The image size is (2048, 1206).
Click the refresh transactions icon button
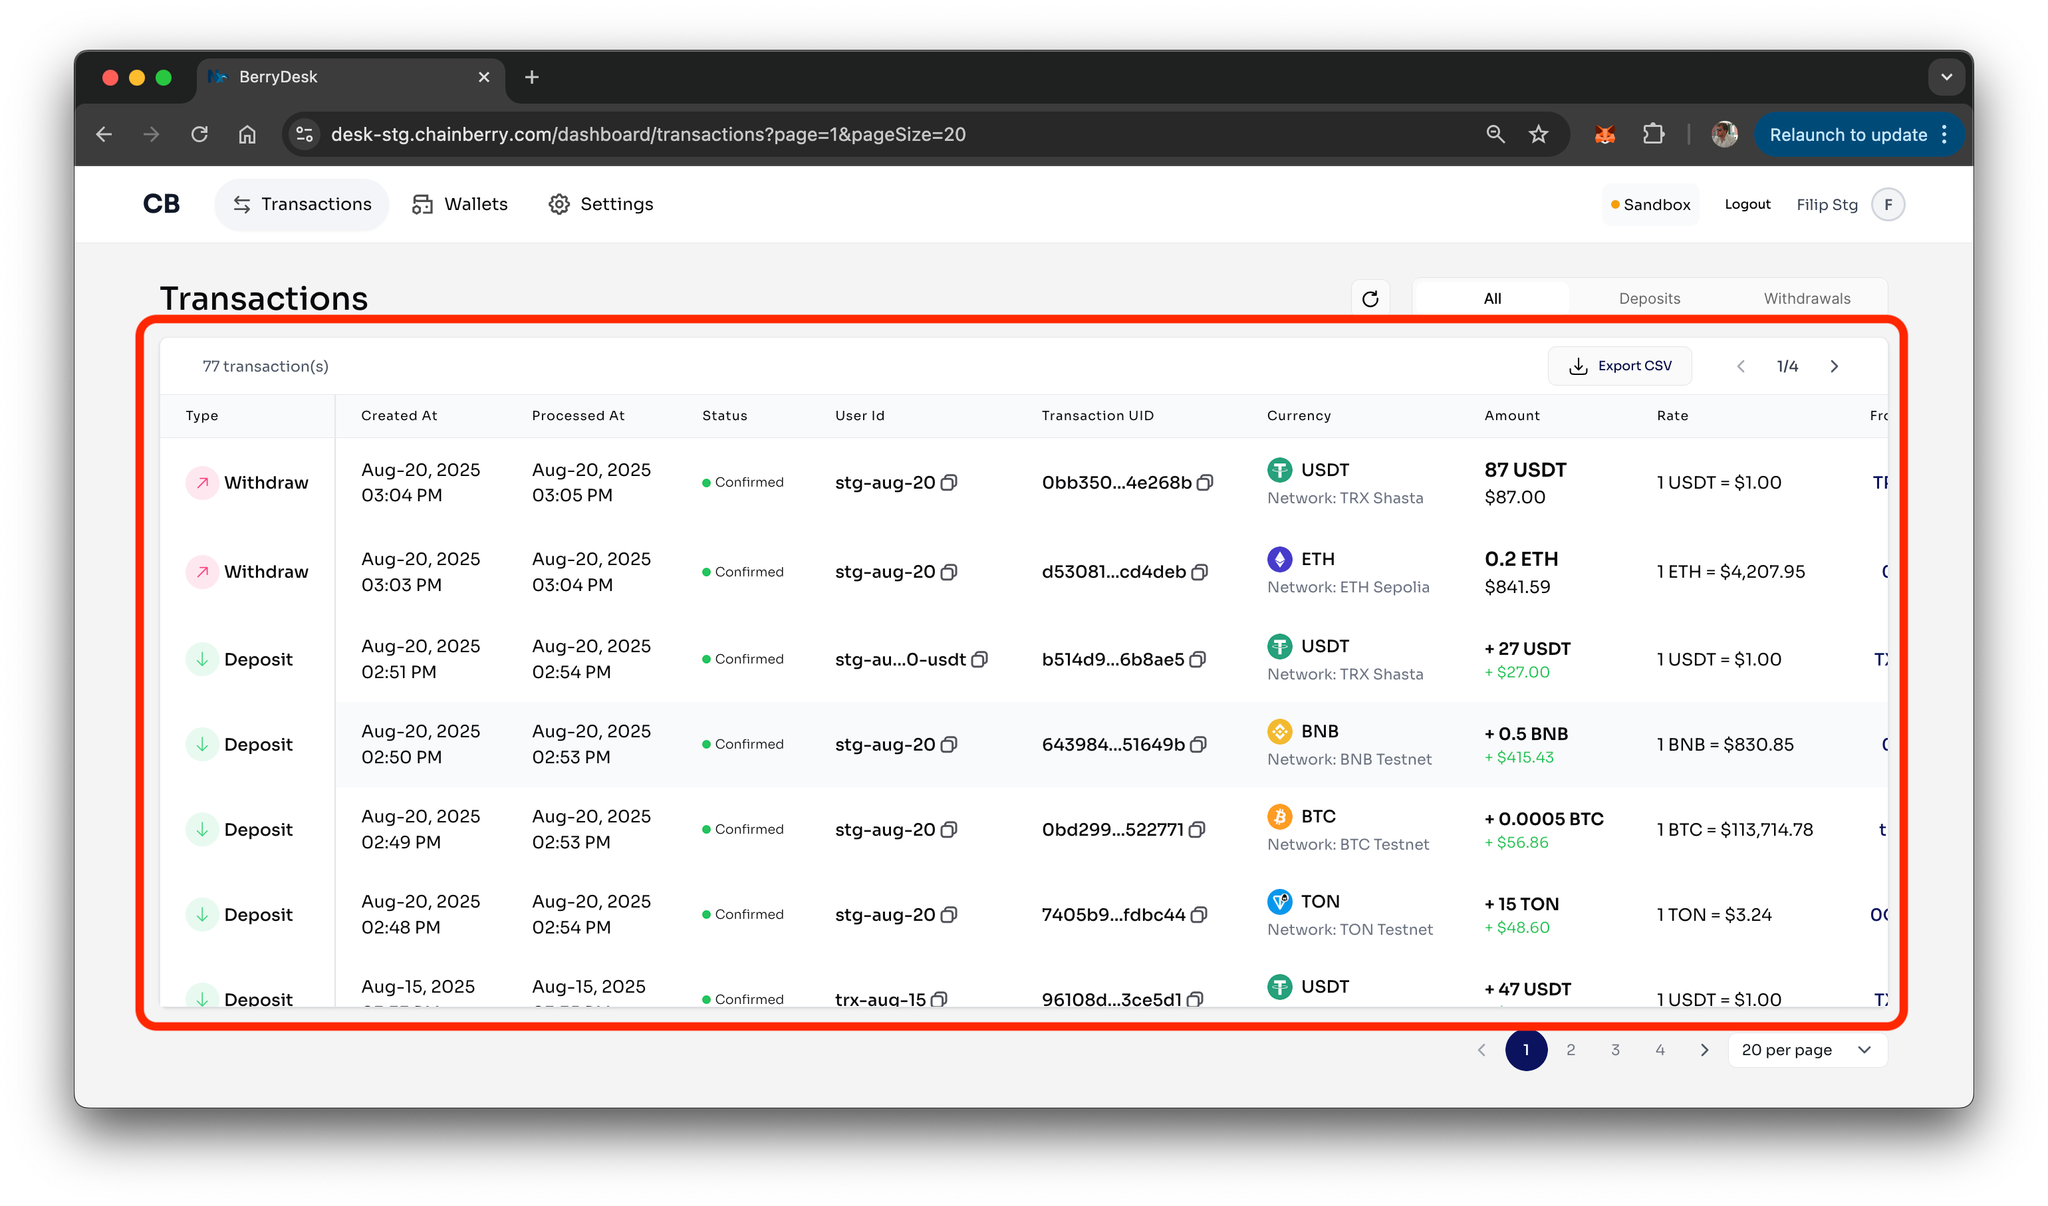point(1370,298)
